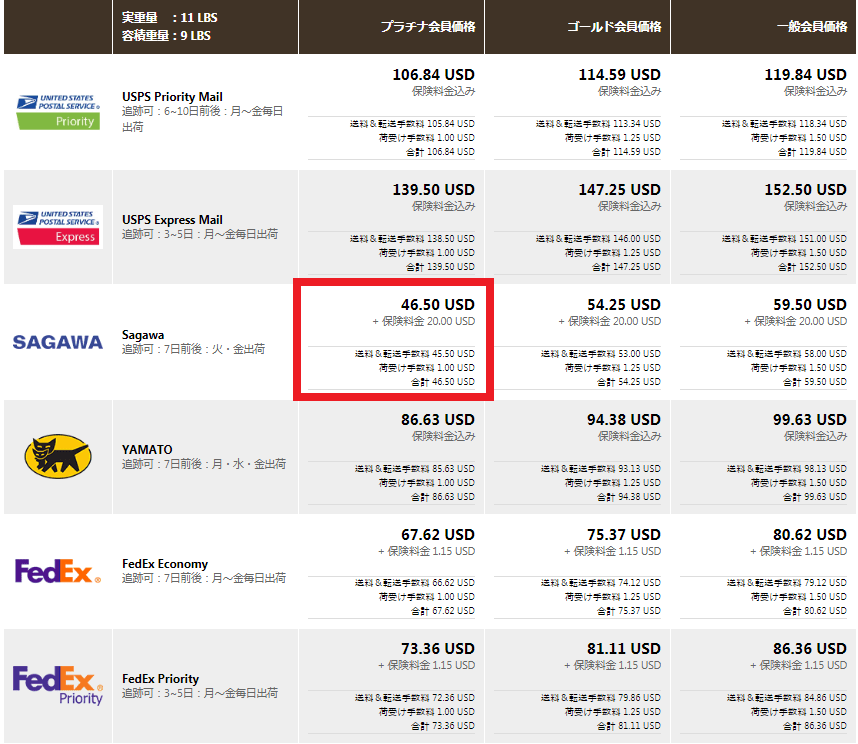This screenshot has height=744, width=858.
Task: Select the 94.38 USD Yamato gold price
Action: click(x=624, y=420)
